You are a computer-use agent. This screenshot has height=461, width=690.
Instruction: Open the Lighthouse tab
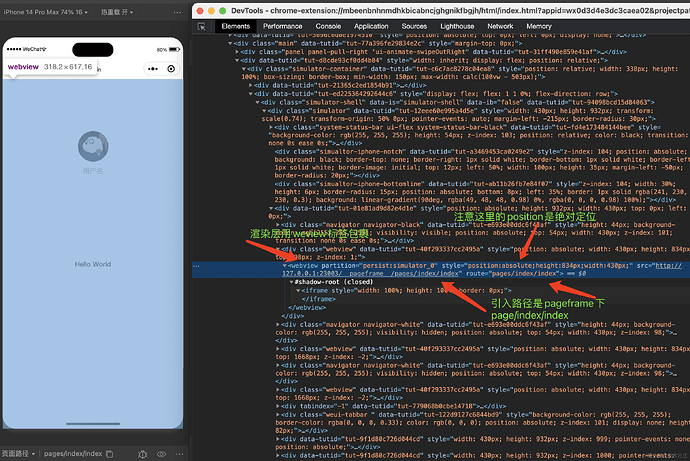457,26
